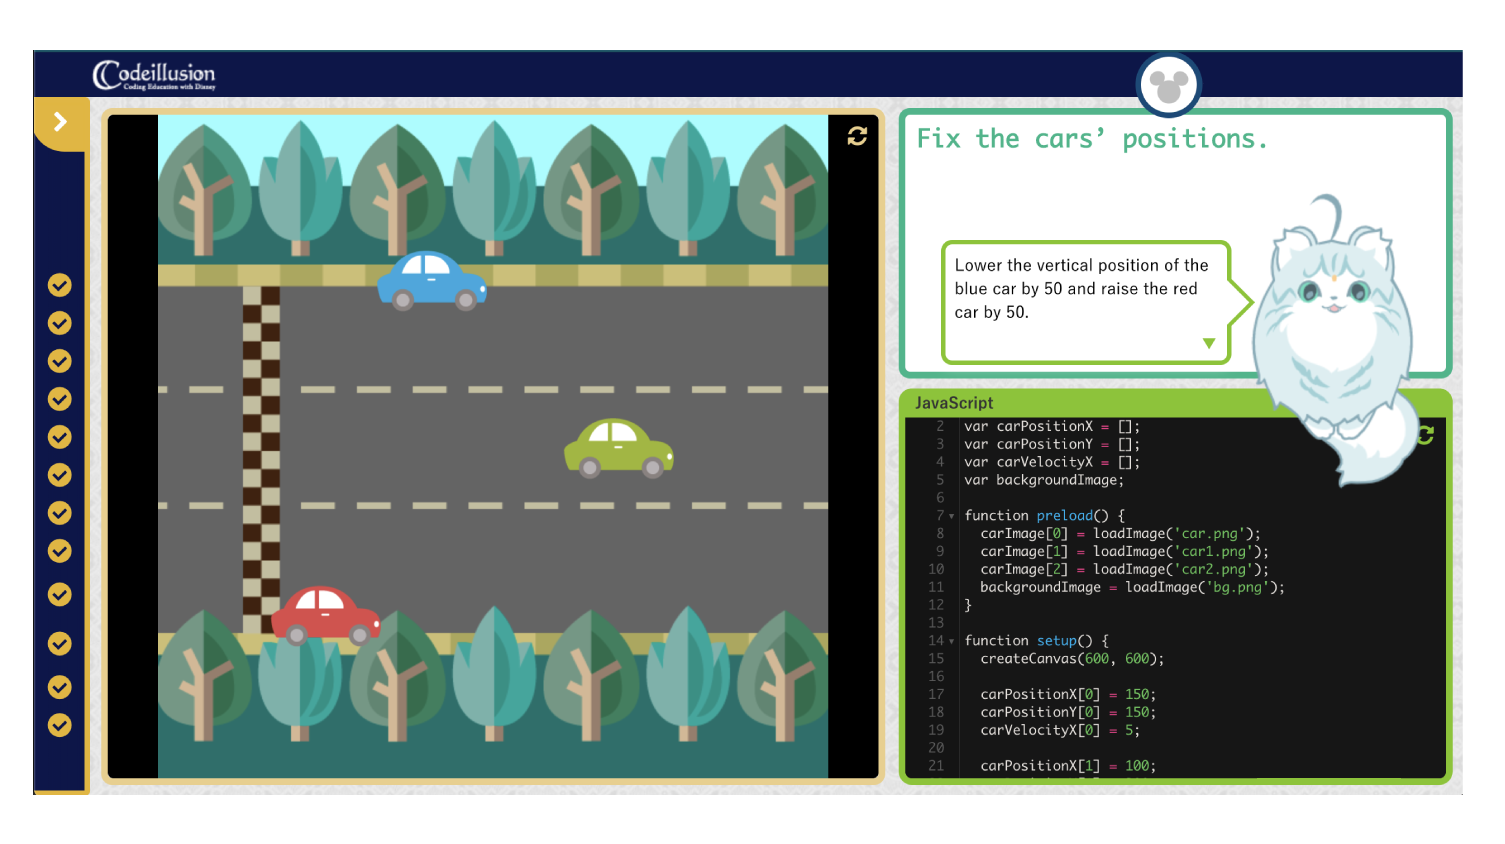This screenshot has height=844, width=1505.
Task: Place cursor on 'var carPositionX = [];' line
Action: coord(1052,426)
